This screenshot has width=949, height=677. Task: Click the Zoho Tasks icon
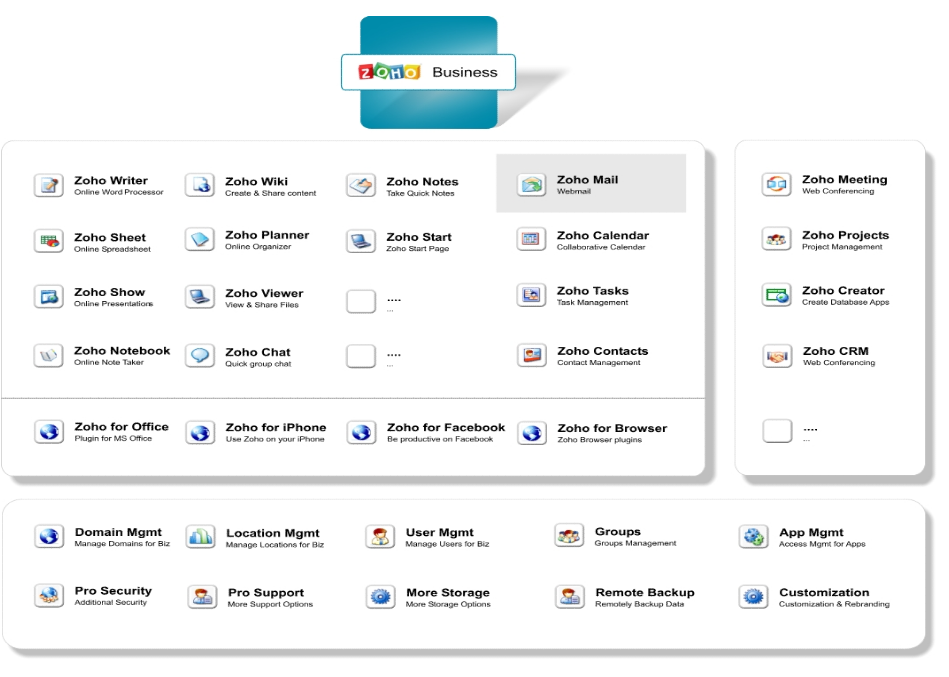(532, 295)
